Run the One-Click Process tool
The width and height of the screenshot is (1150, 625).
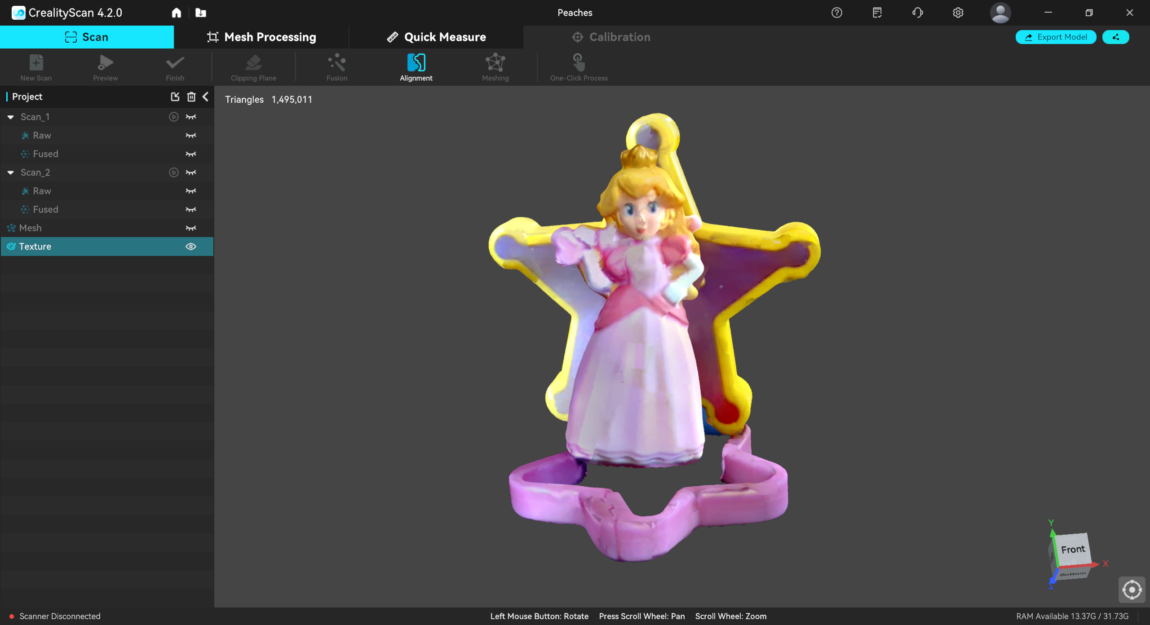[x=578, y=66]
